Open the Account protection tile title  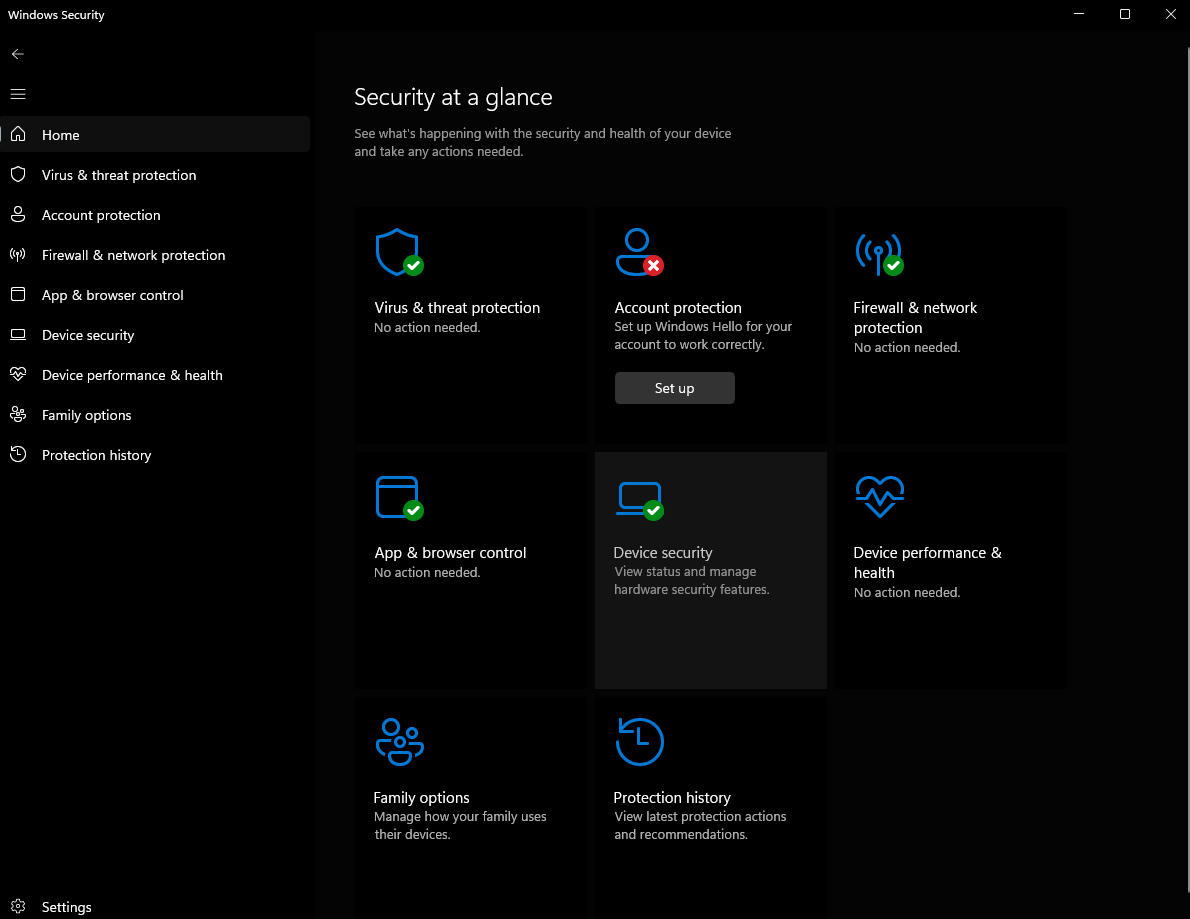point(678,307)
